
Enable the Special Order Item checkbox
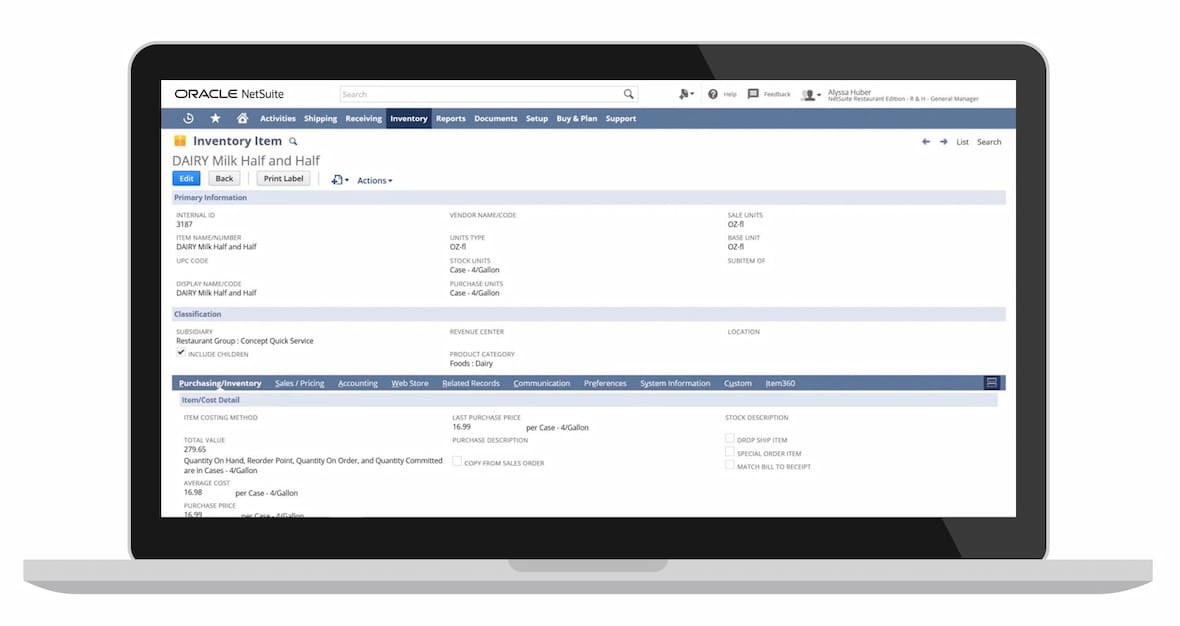click(729, 451)
